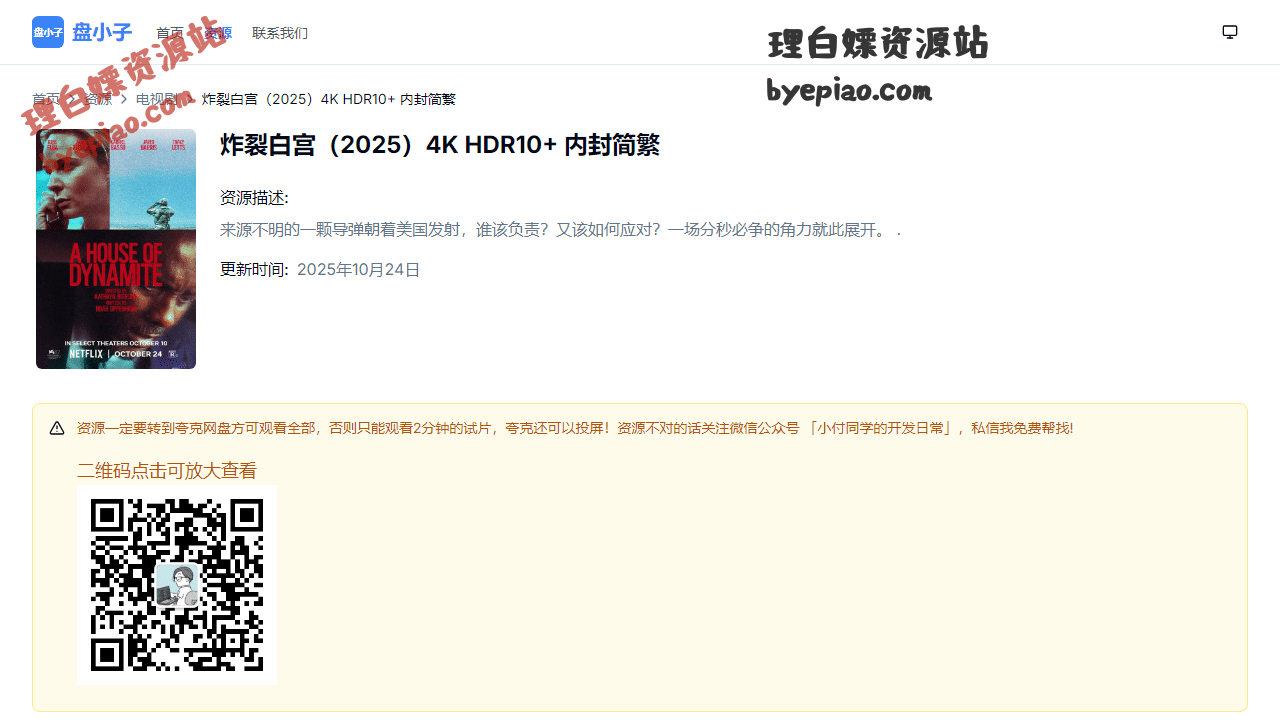Open 资源 in the top navigation

(x=218, y=33)
